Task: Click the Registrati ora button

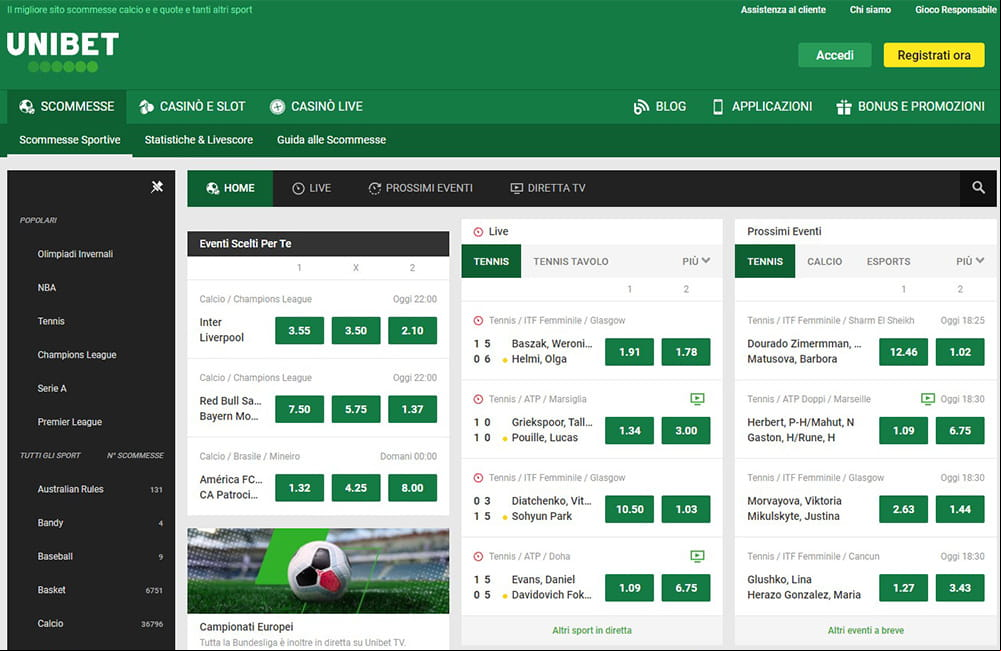Action: (x=934, y=55)
